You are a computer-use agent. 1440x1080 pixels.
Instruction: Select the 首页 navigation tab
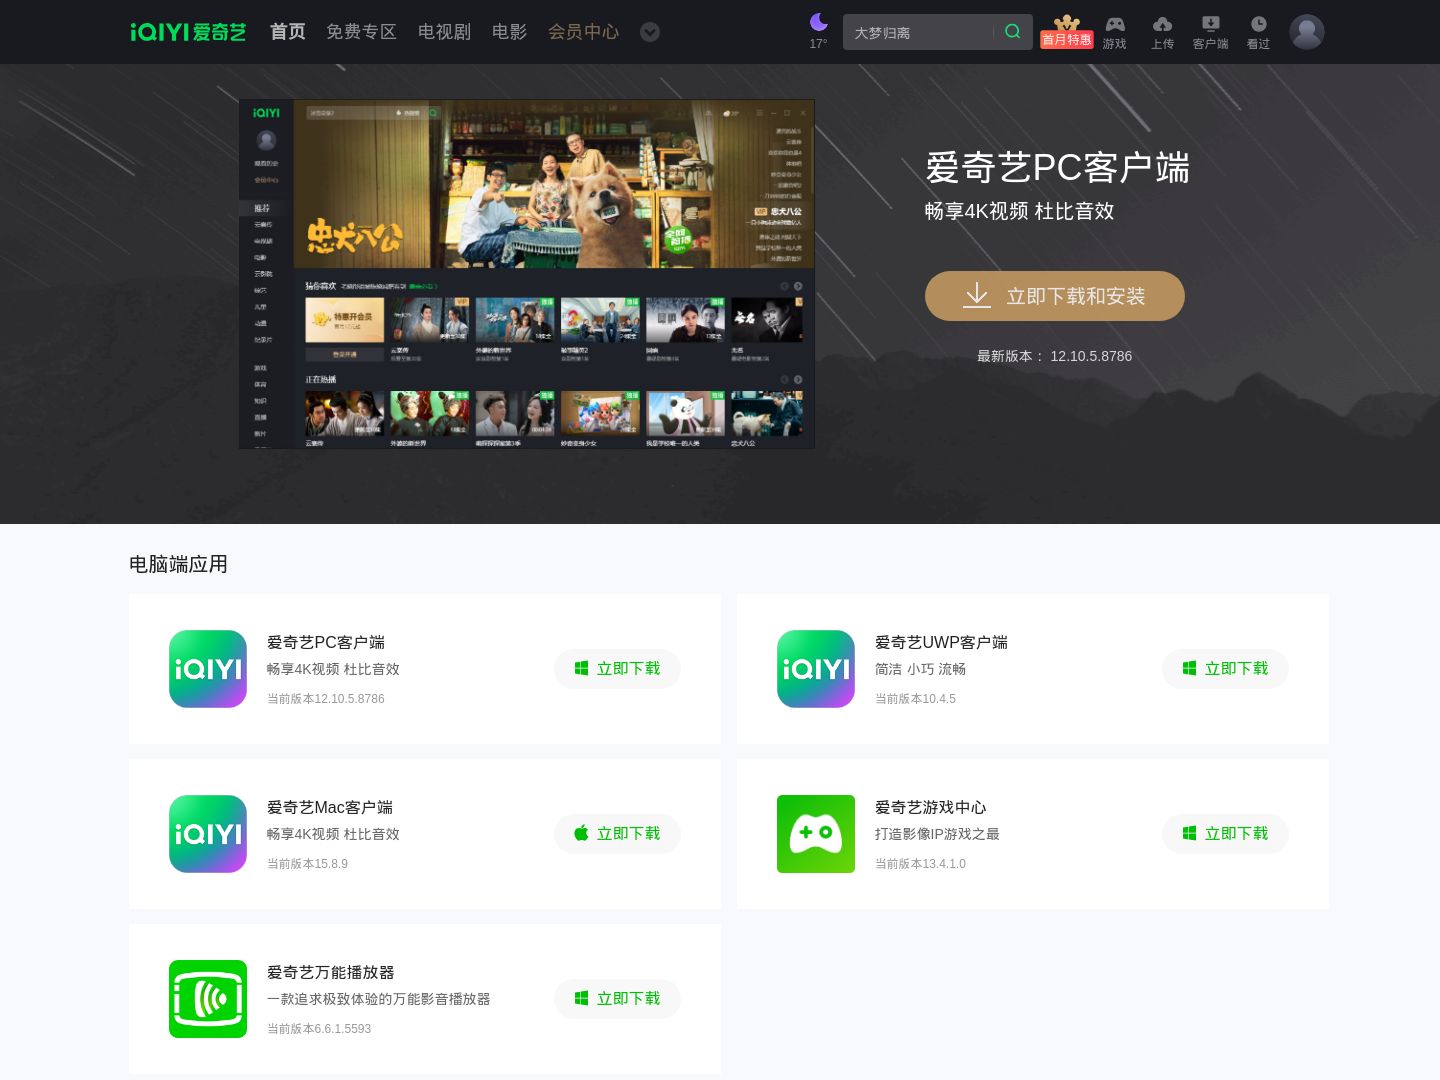[x=288, y=32]
